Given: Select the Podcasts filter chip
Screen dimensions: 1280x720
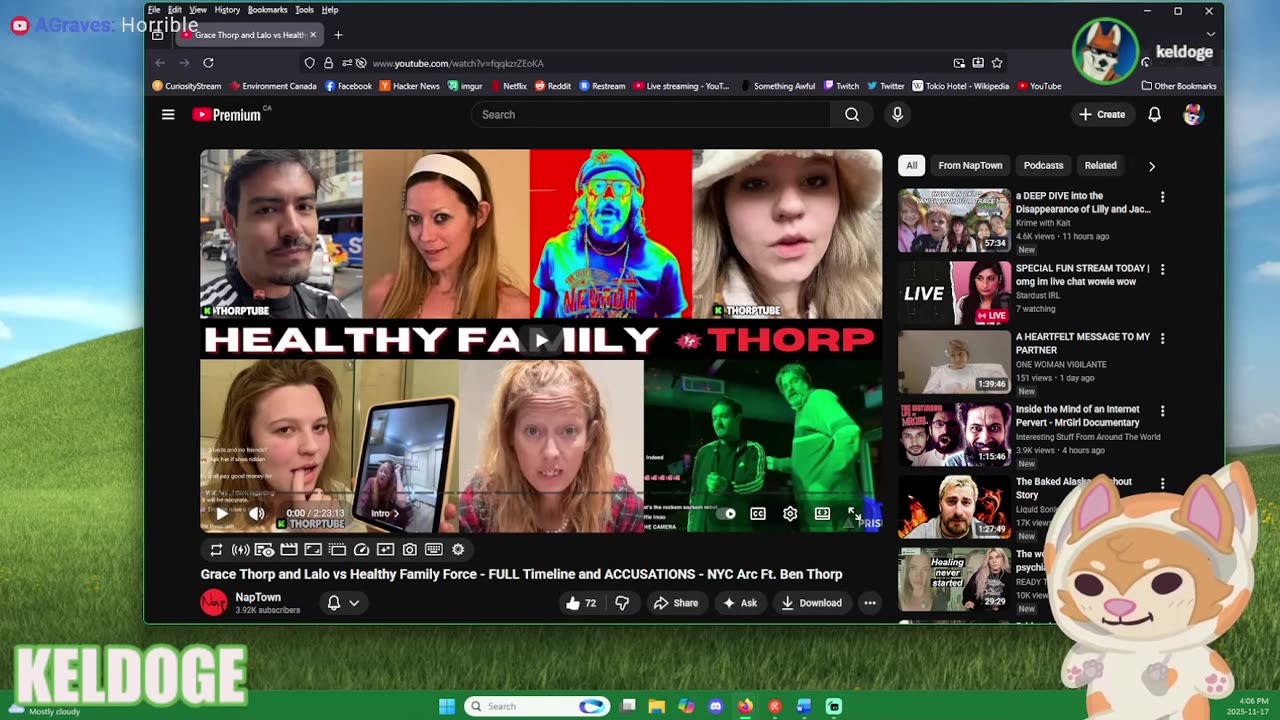Looking at the screenshot, I should pos(1043,165).
